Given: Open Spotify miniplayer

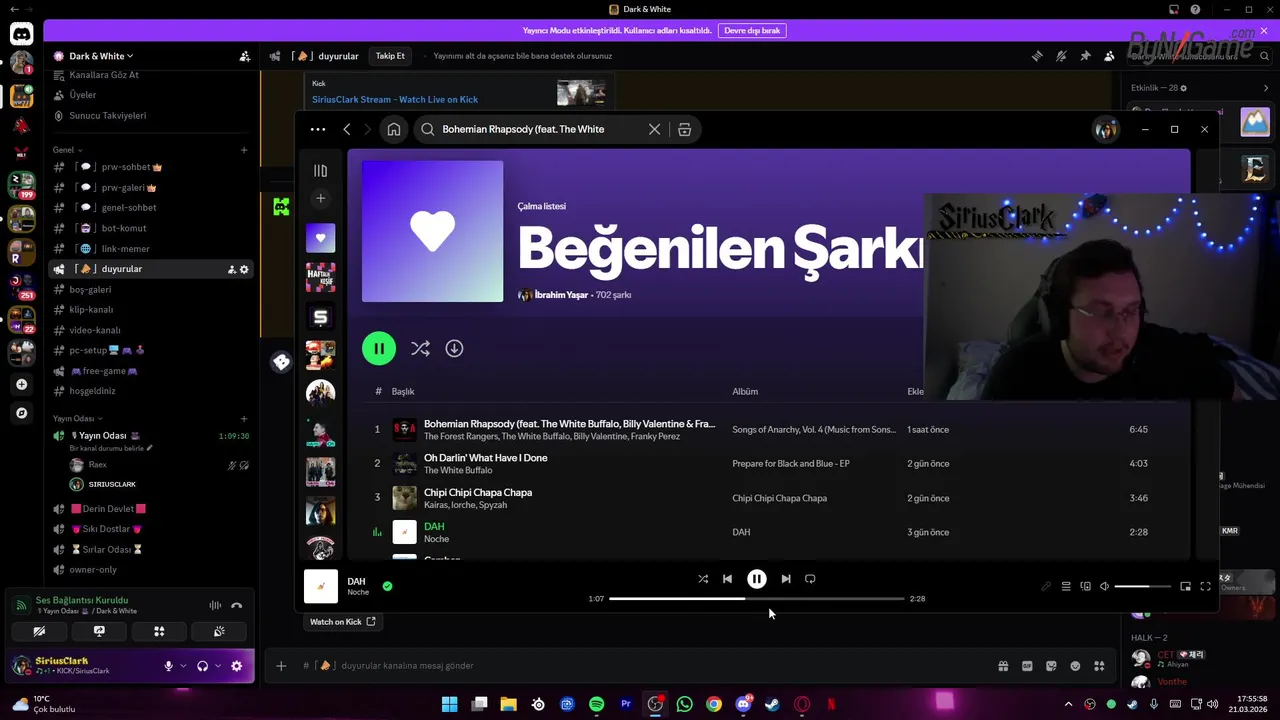Looking at the screenshot, I should tap(1185, 586).
